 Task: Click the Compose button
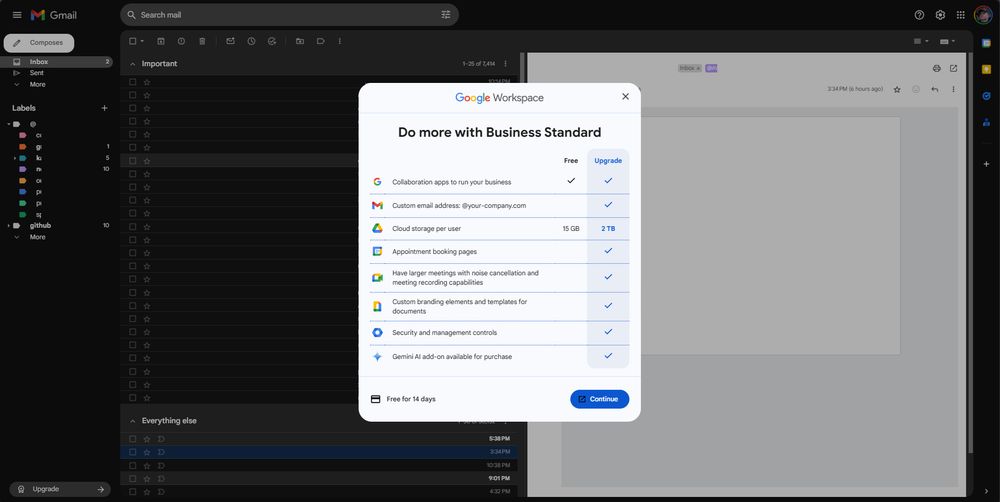point(39,43)
